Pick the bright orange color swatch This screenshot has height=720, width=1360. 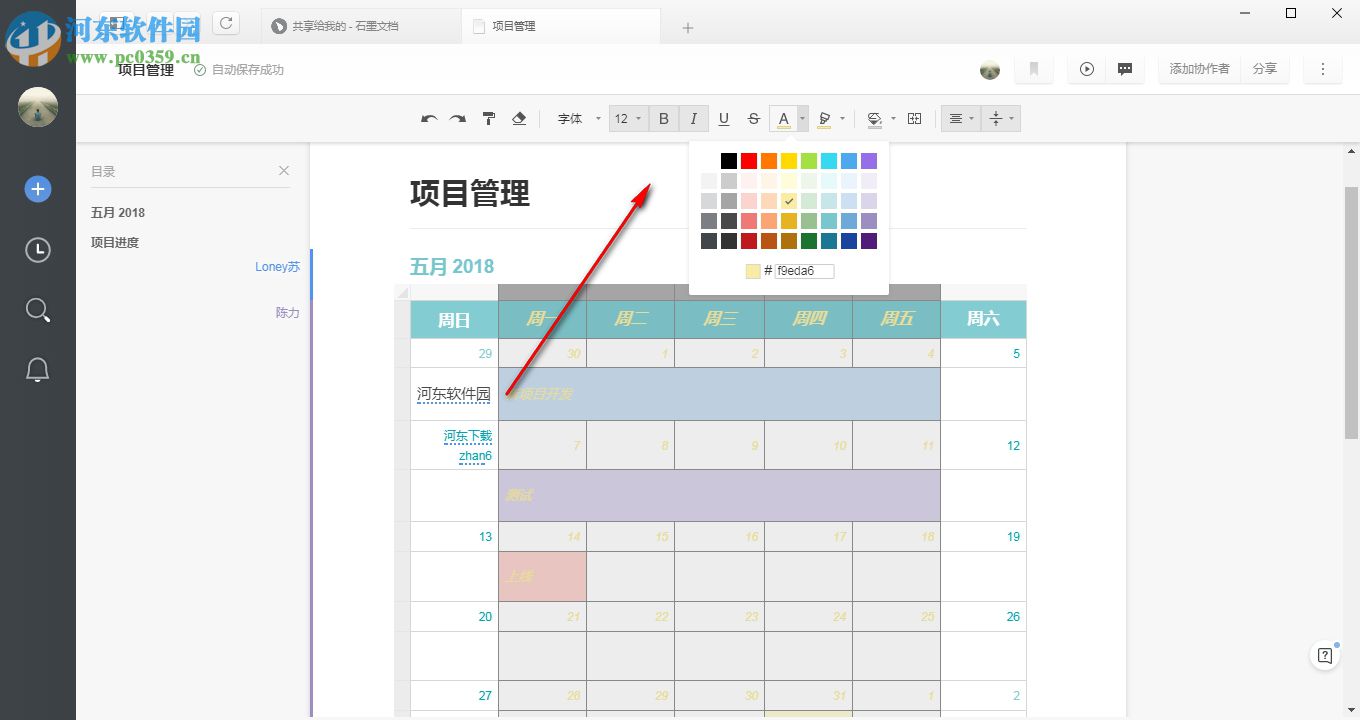[x=769, y=161]
